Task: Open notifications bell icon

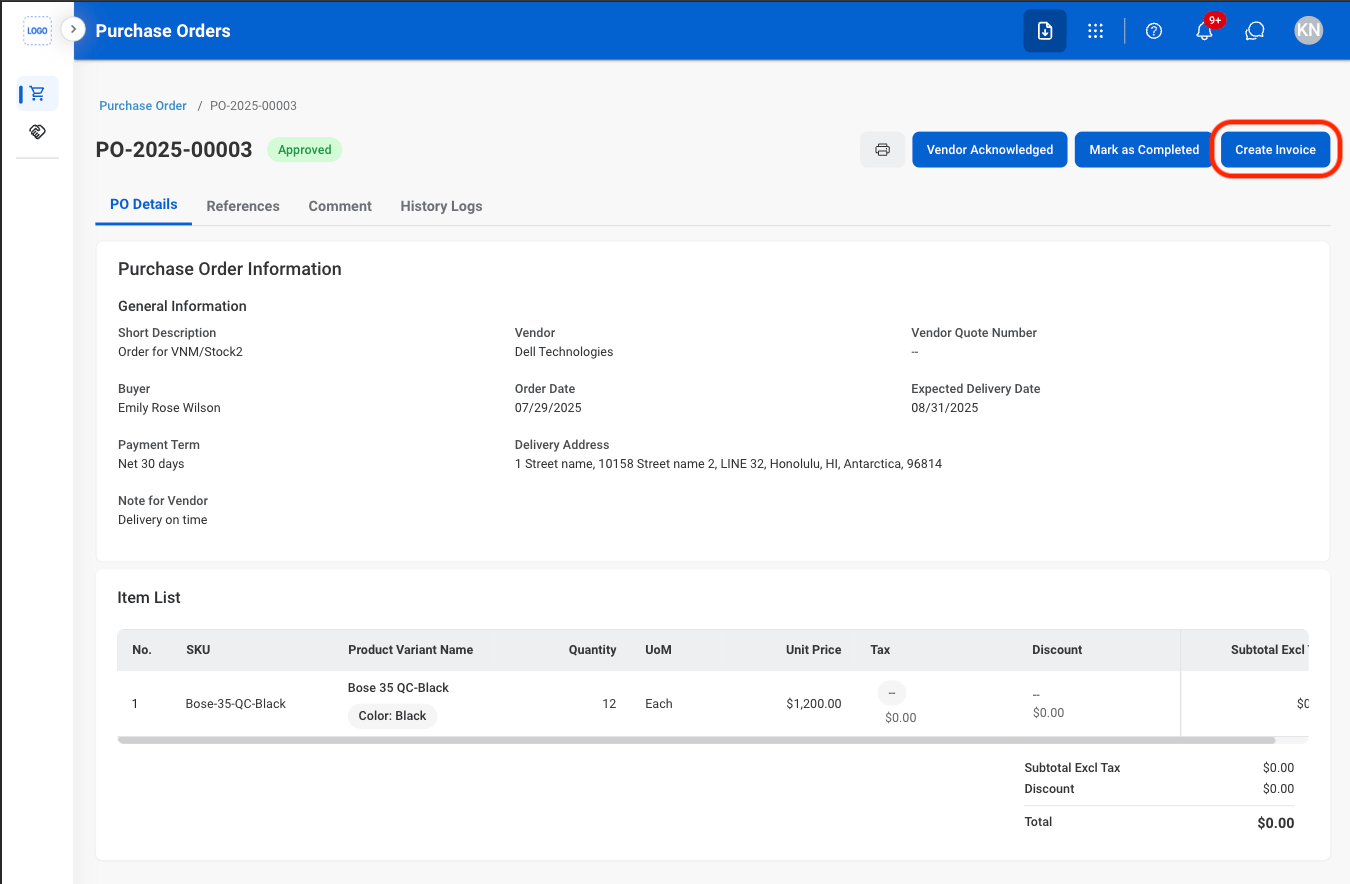Action: coord(1205,31)
